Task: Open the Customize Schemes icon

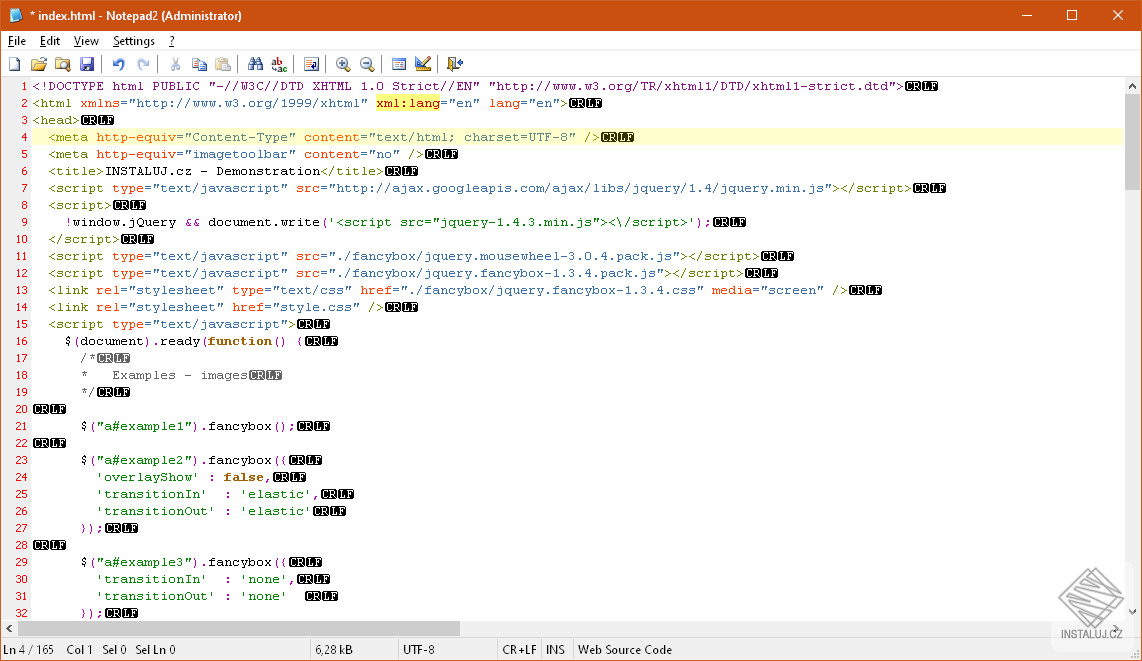Action: 423,64
